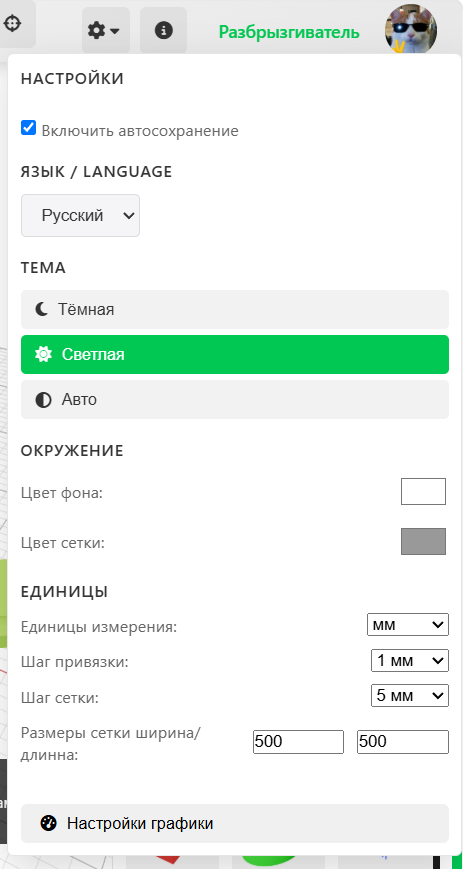466x869 pixels.
Task: Select the Тёмная theme option
Action: 235,309
